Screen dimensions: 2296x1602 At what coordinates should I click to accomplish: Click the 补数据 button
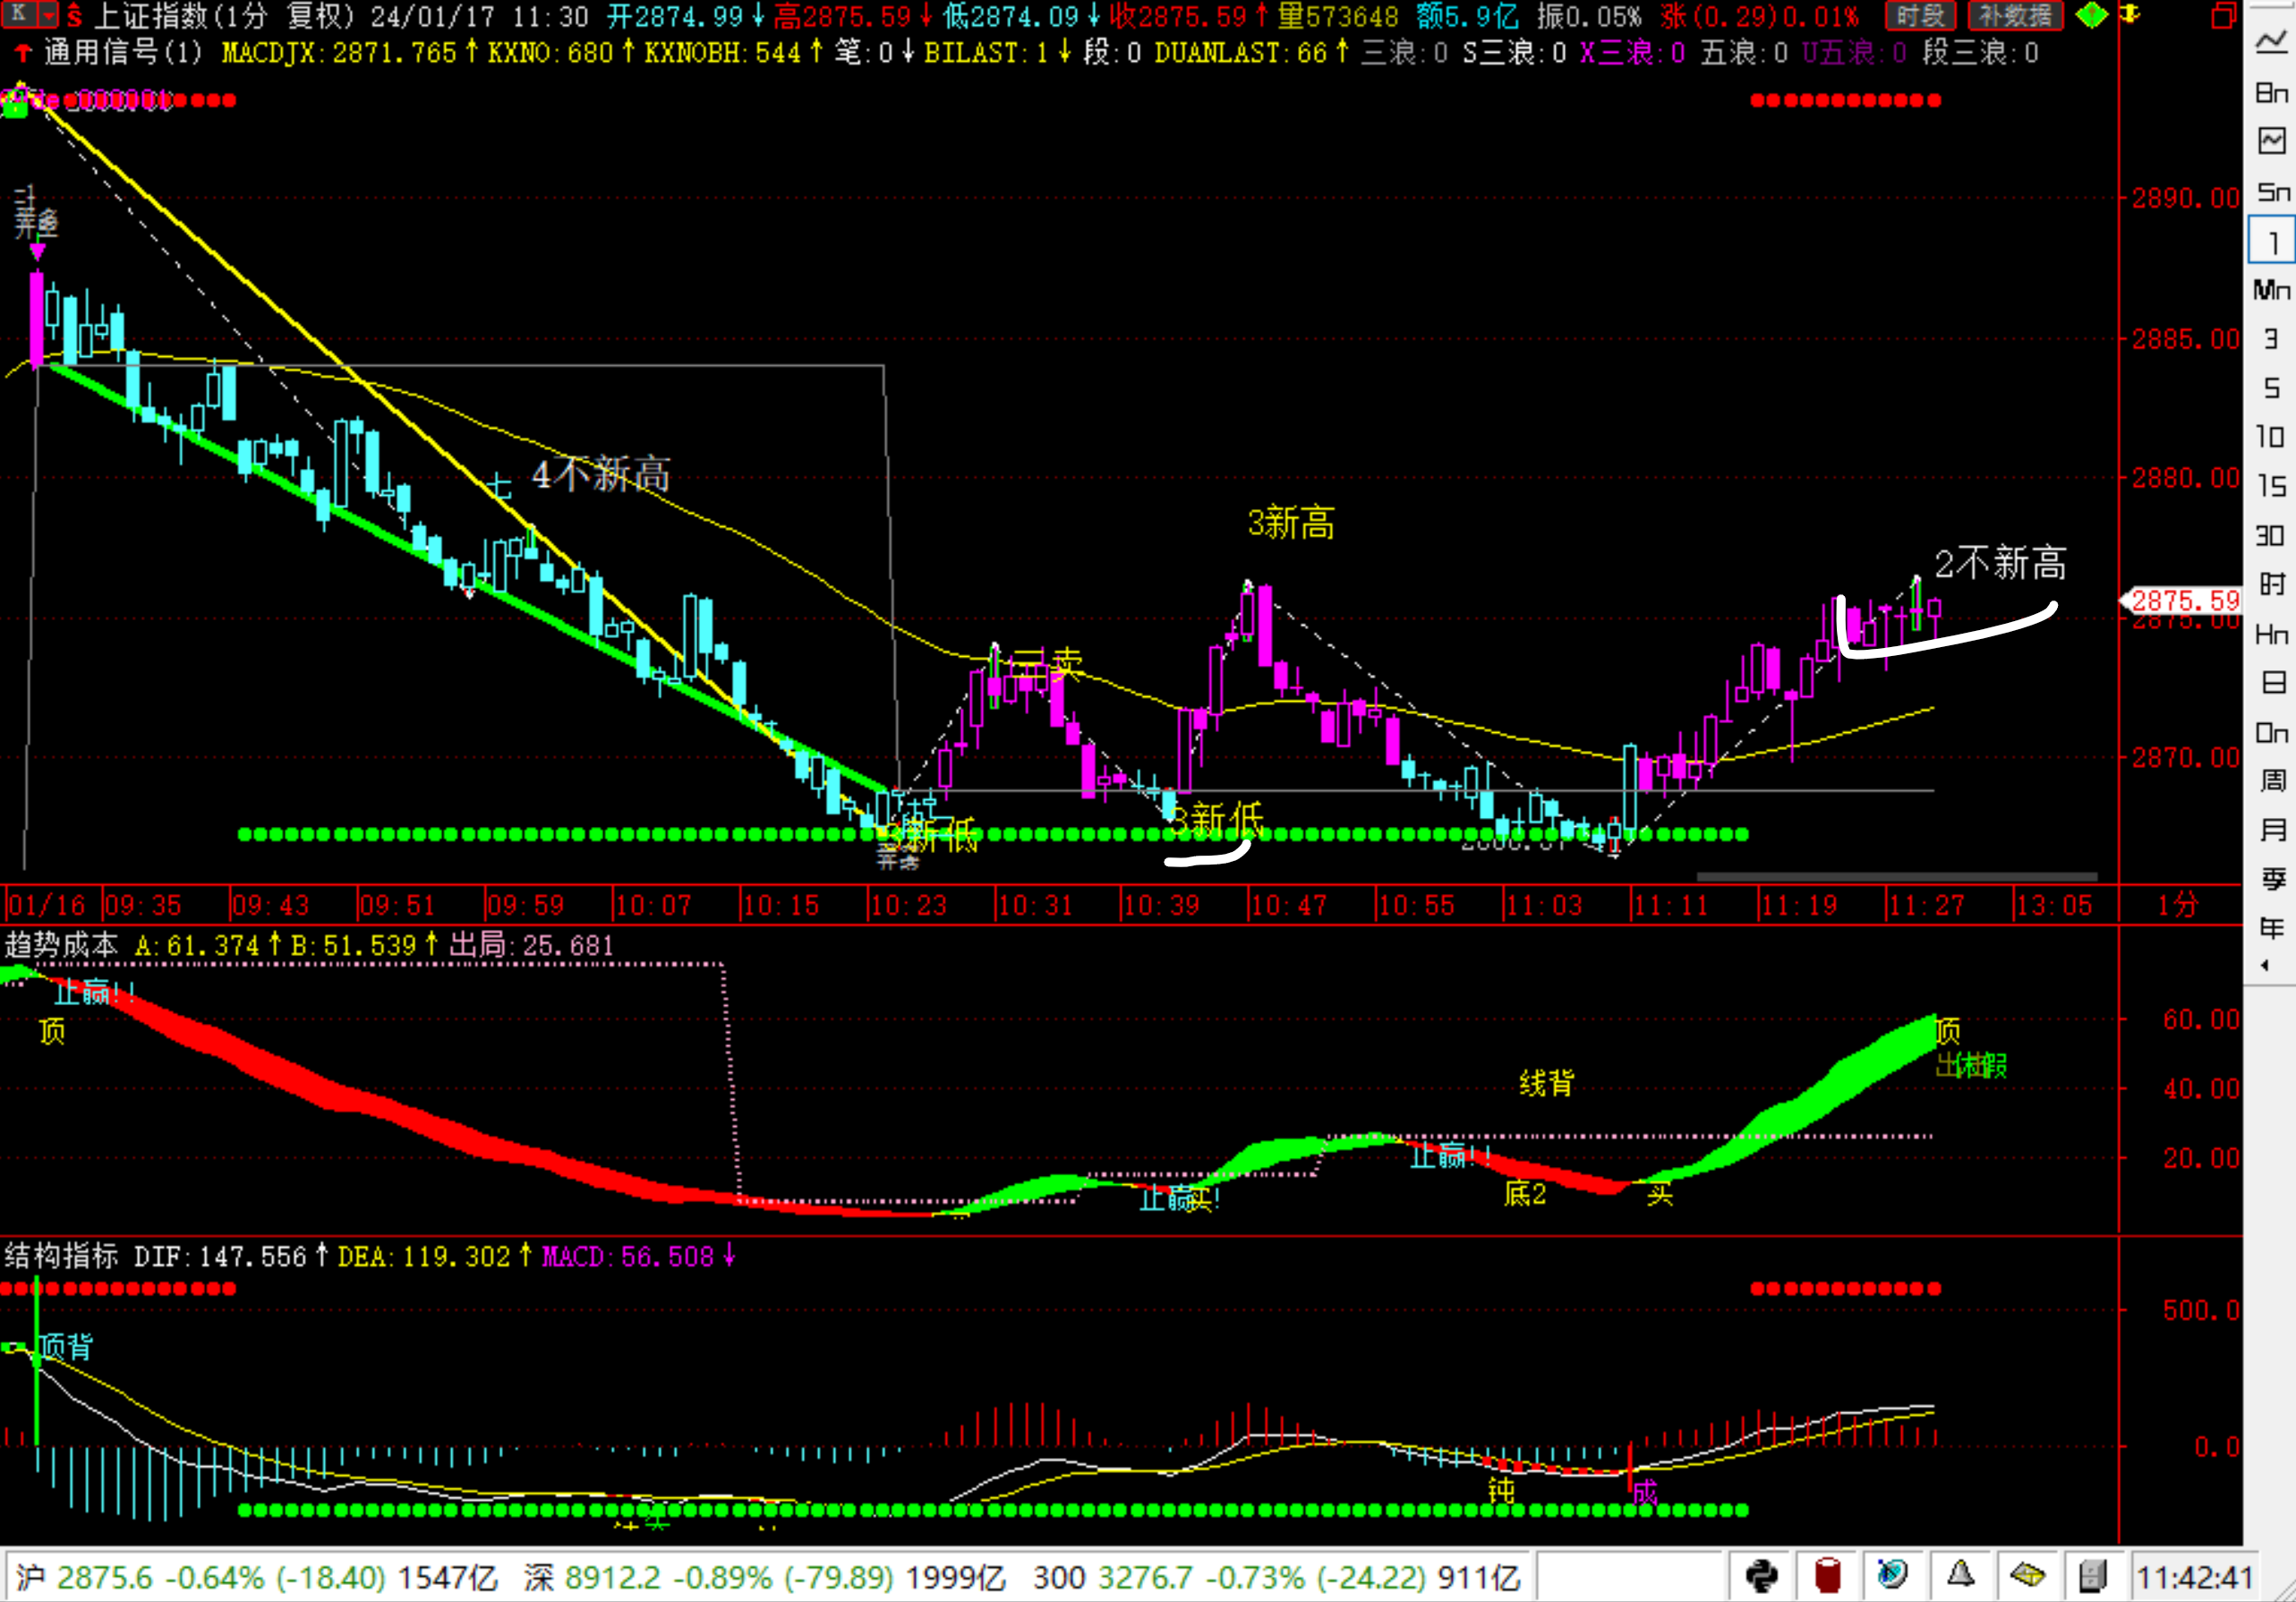(2015, 16)
